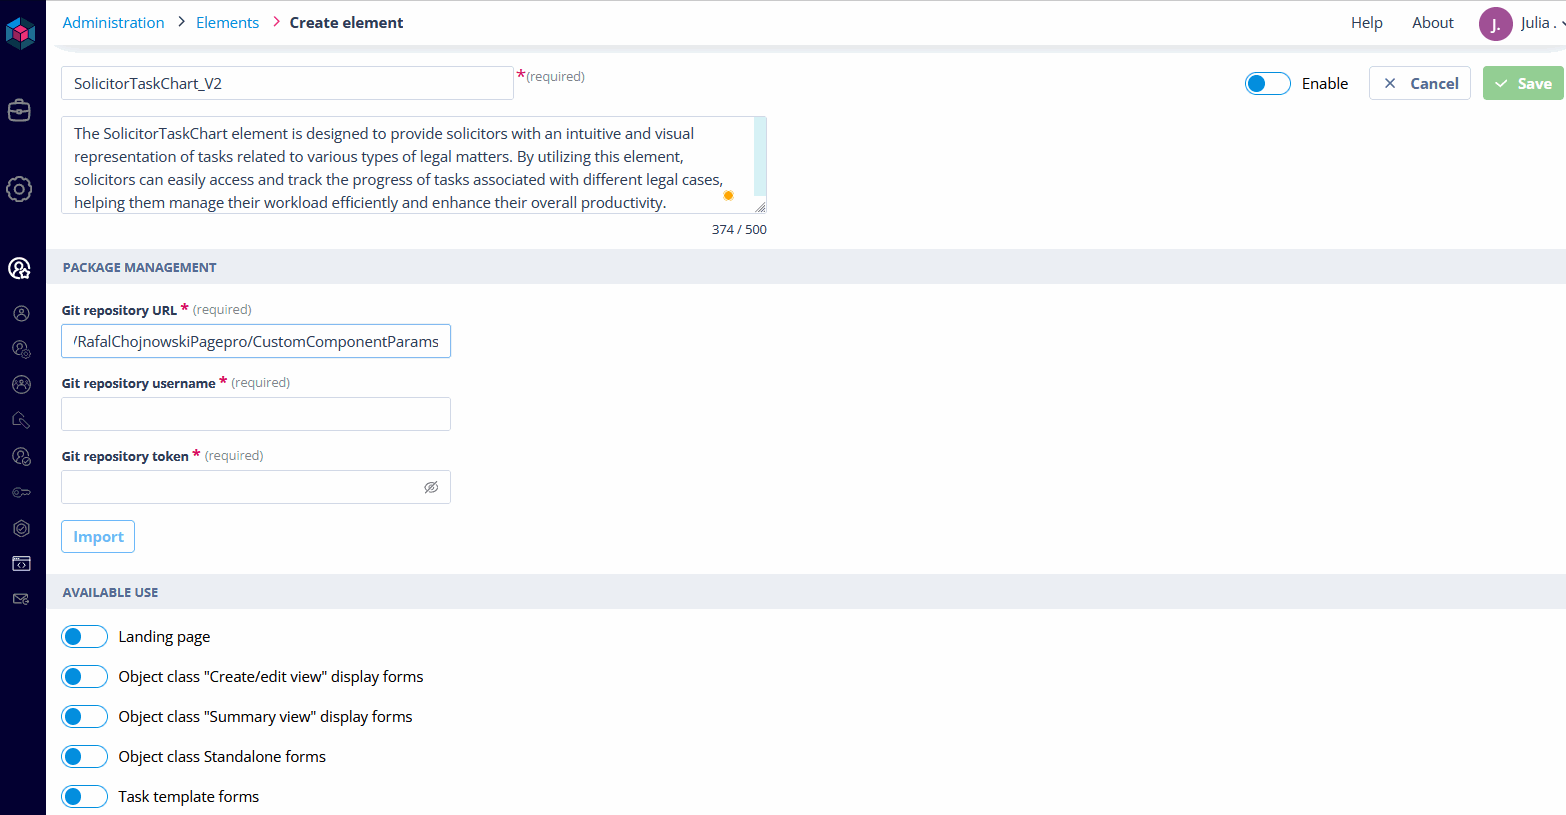Image resolution: width=1566 pixels, height=815 pixels.
Task: Click the "Git repository username" label
Action: 138,383
